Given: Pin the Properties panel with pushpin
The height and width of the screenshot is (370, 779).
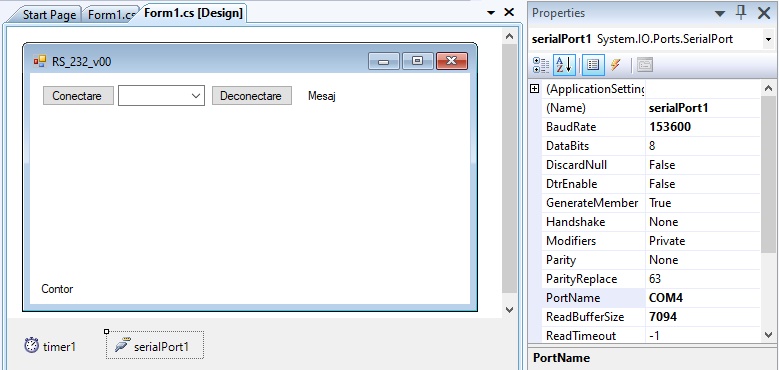Looking at the screenshot, I should click(x=741, y=12).
